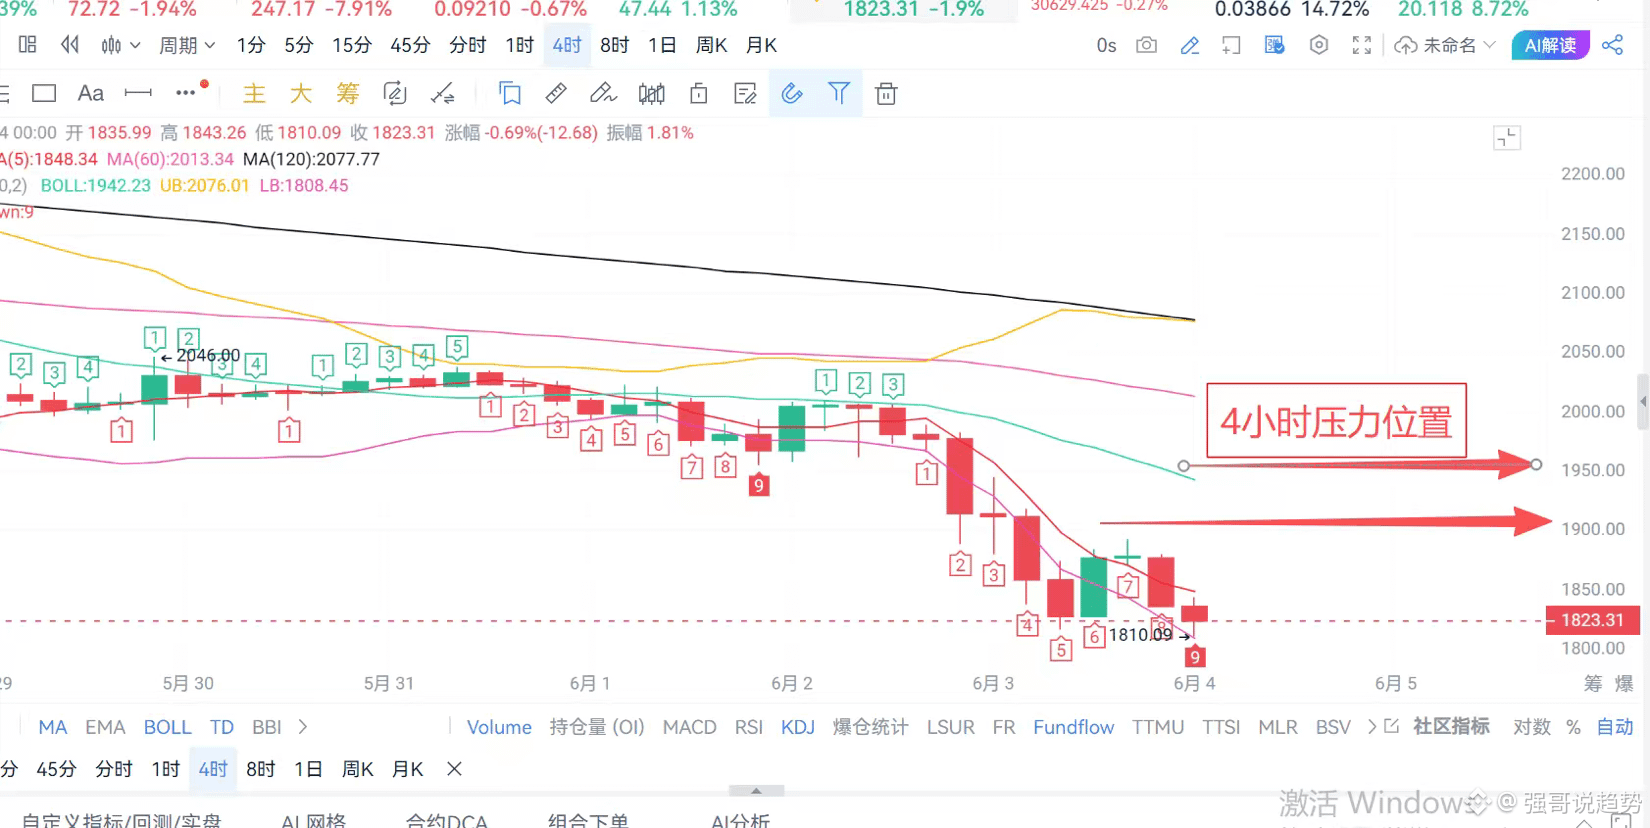Click the lock drawings icon
Image resolution: width=1650 pixels, height=828 pixels.
[x=699, y=94]
